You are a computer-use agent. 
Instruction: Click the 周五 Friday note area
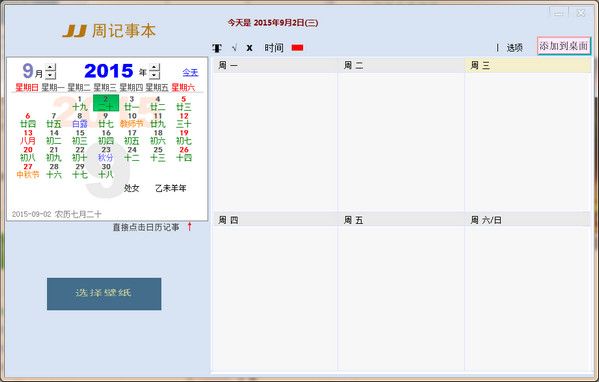coord(401,298)
